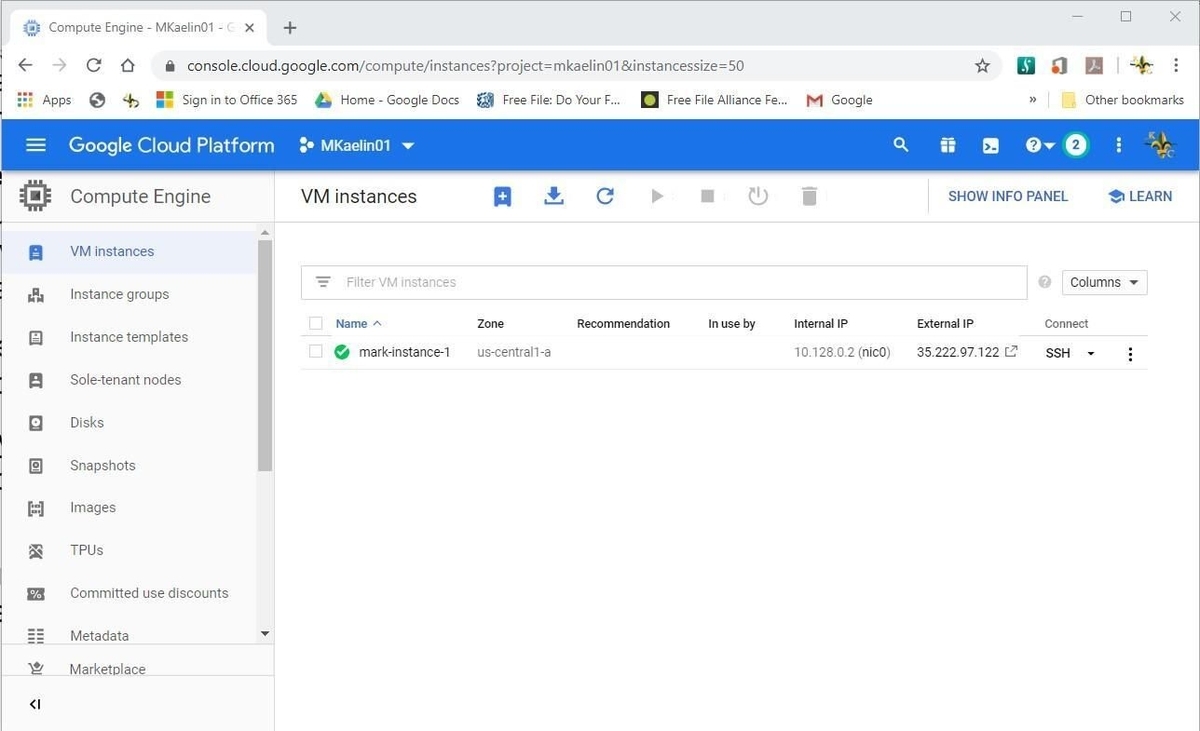The height and width of the screenshot is (731, 1200).
Task: Click SHOW INFO PANEL button
Action: click(1008, 197)
